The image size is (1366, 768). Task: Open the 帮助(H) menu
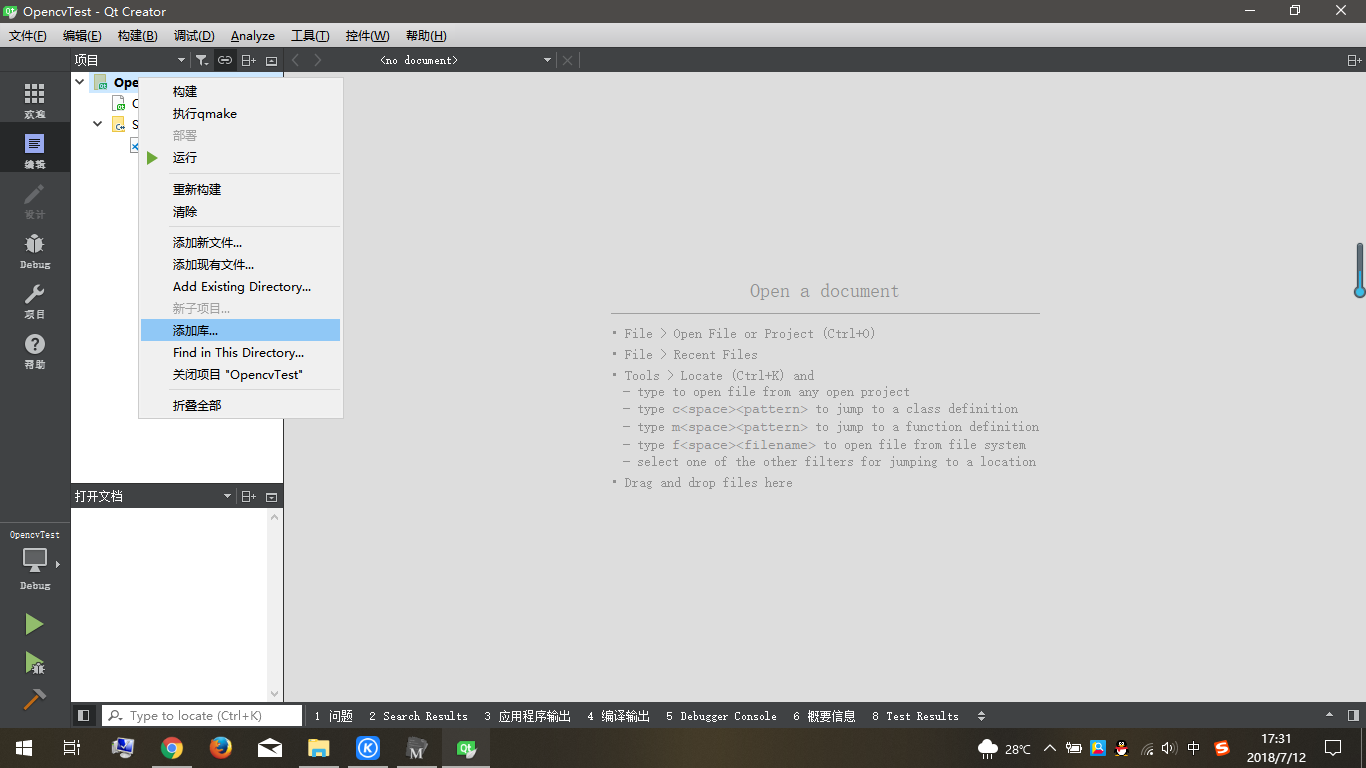[426, 35]
